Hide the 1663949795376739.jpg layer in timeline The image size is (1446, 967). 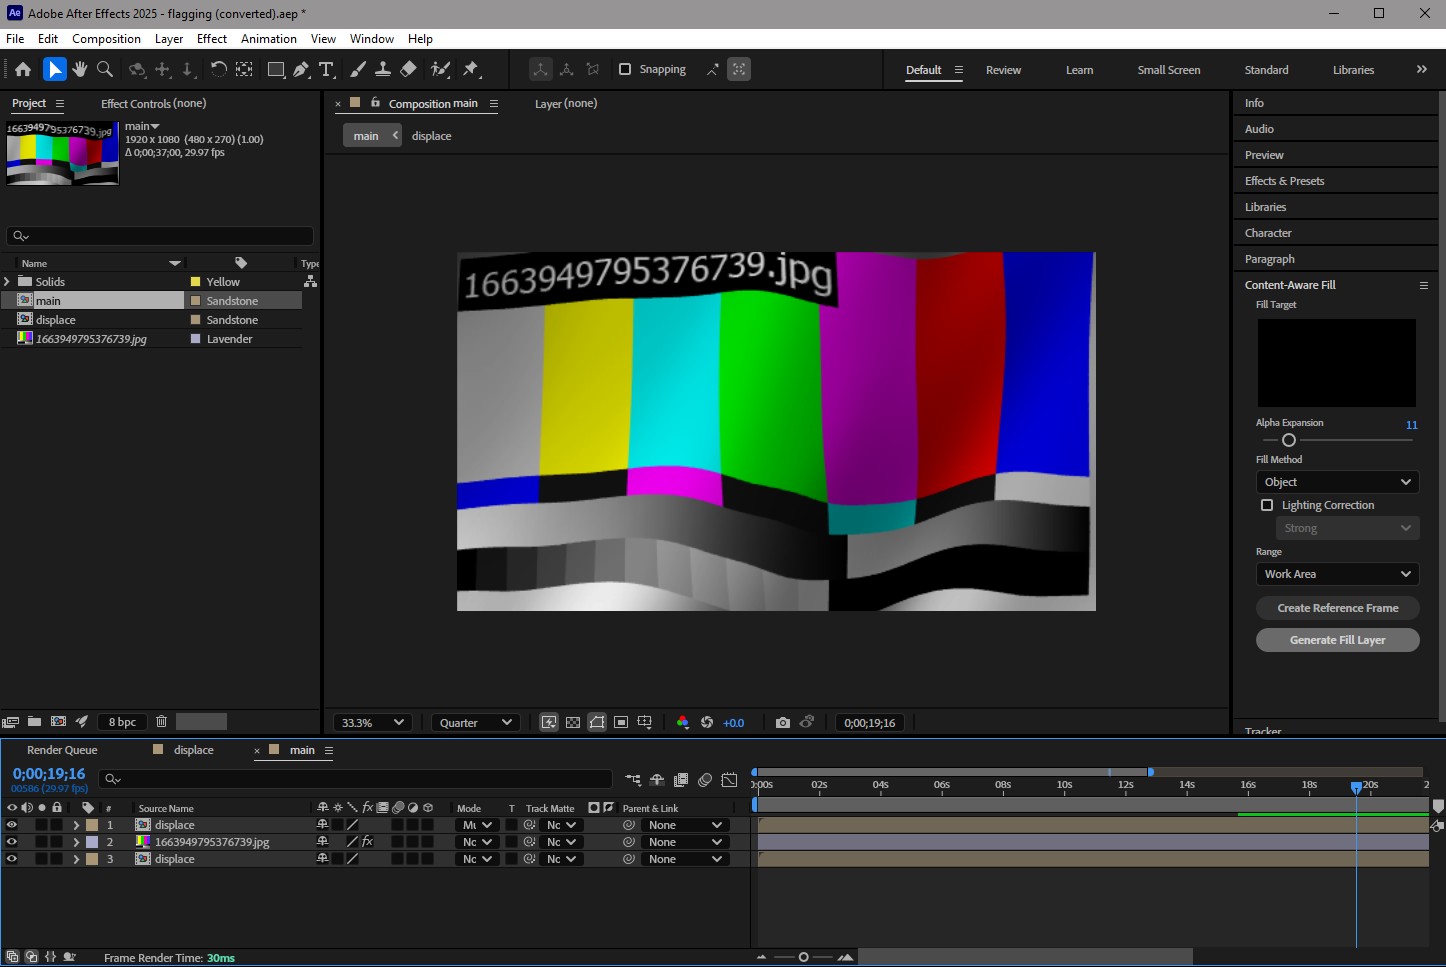12,842
